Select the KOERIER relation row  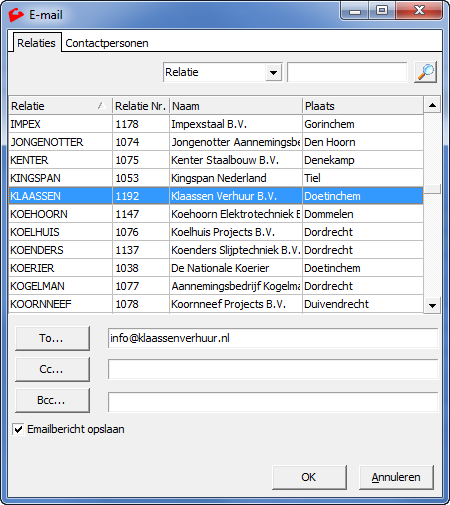pos(216,268)
